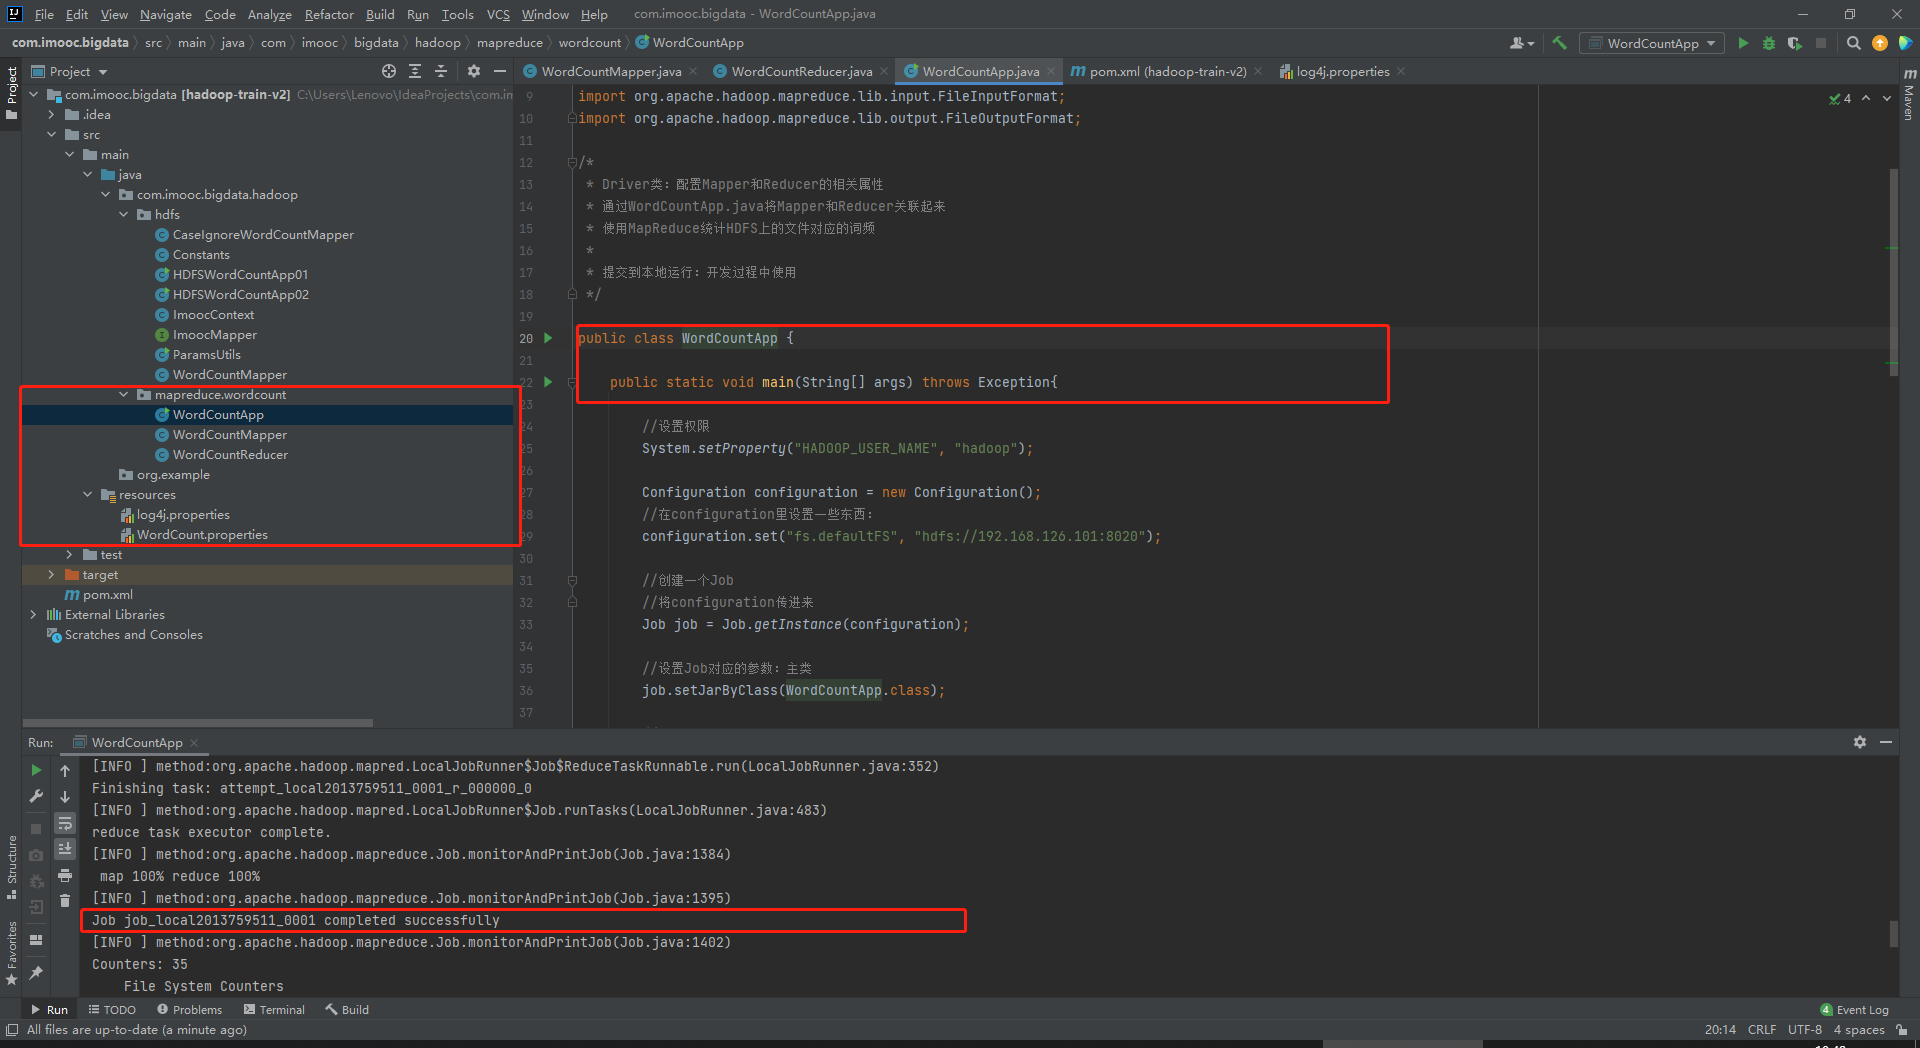Open Search Everywhere magnifier
The height and width of the screenshot is (1048, 1920).
[1854, 43]
